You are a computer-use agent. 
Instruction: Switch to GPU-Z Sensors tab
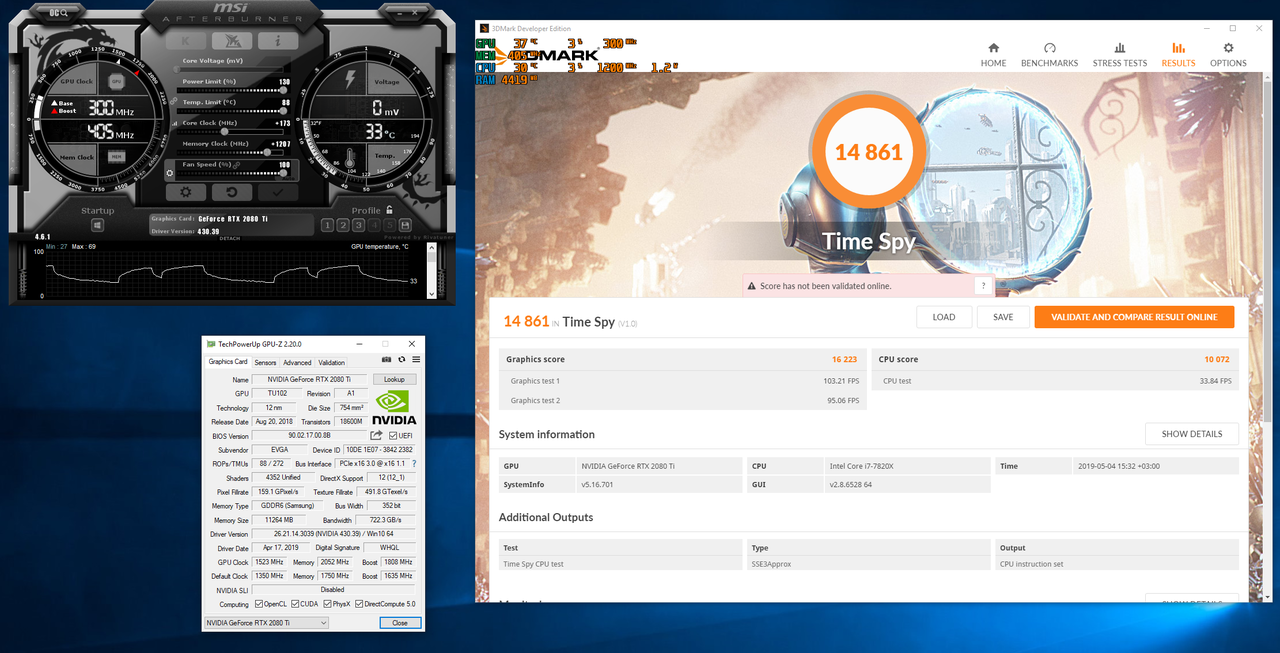click(265, 363)
